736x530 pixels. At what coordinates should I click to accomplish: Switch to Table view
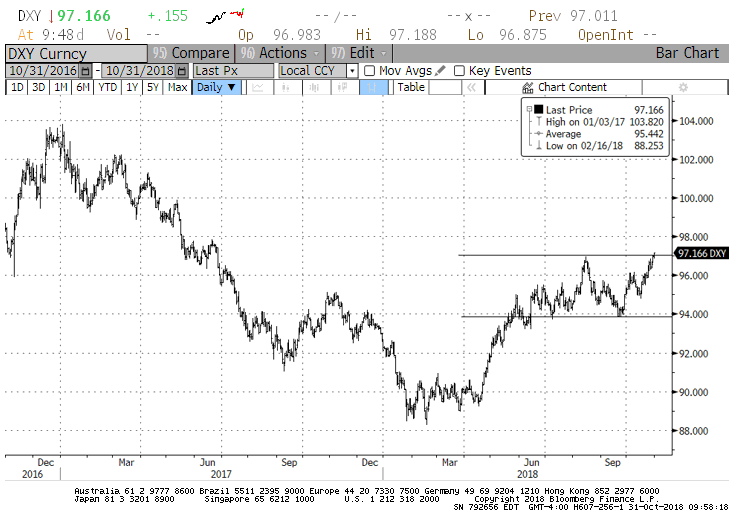point(411,87)
